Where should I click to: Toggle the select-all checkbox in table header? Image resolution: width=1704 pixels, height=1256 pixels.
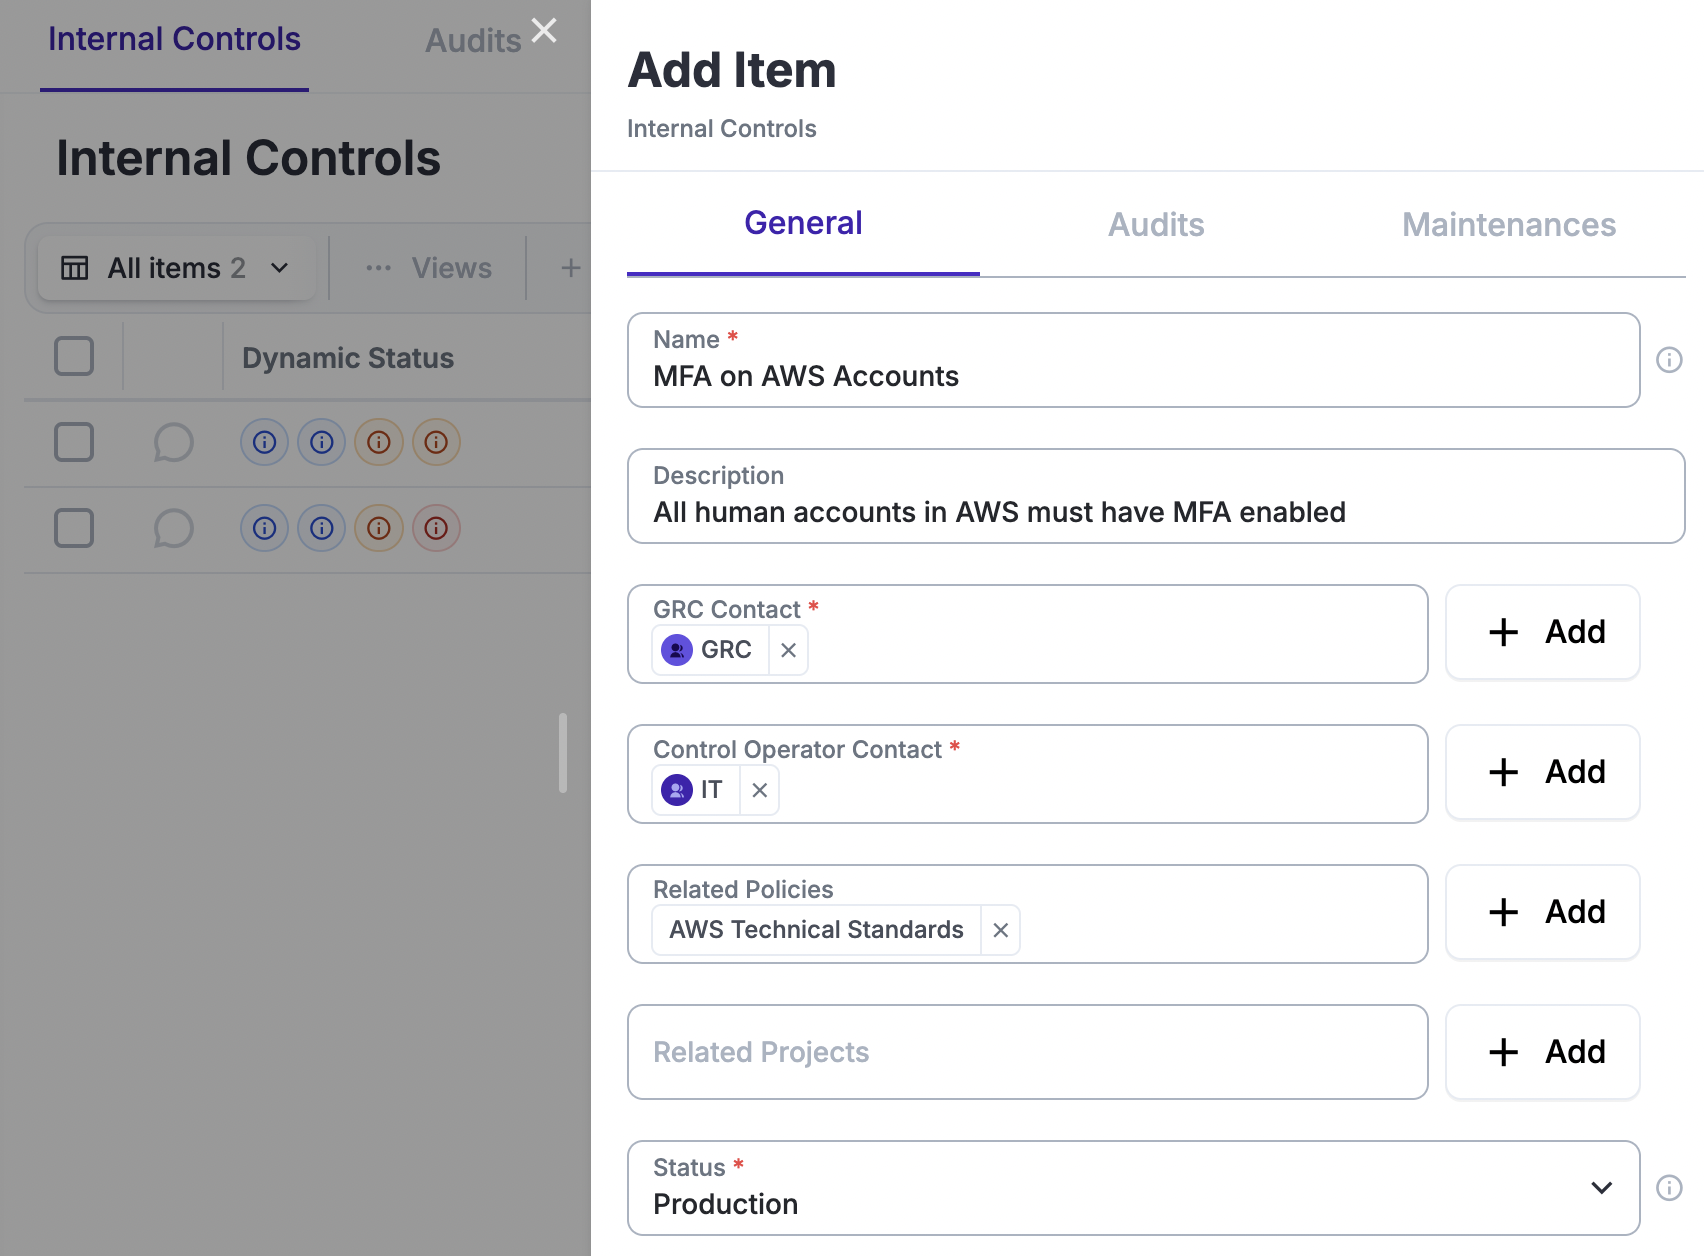74,356
